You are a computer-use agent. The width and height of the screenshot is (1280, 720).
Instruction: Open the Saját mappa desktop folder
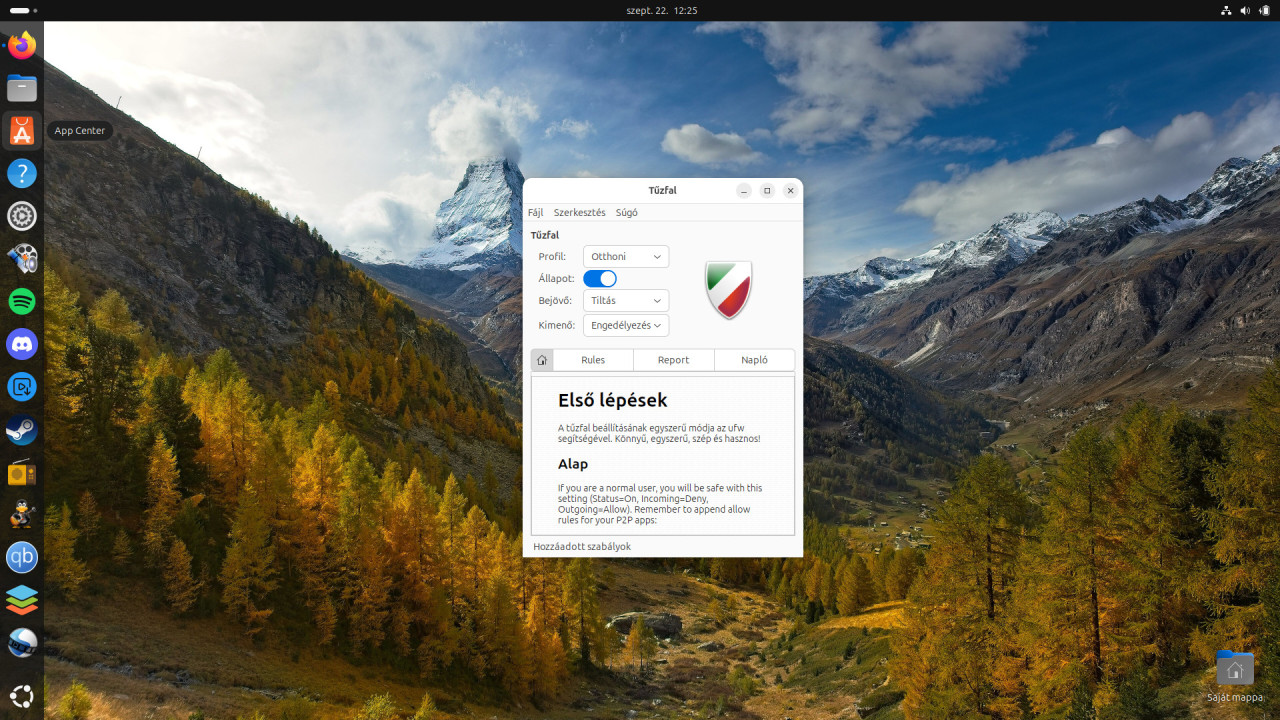(1235, 670)
